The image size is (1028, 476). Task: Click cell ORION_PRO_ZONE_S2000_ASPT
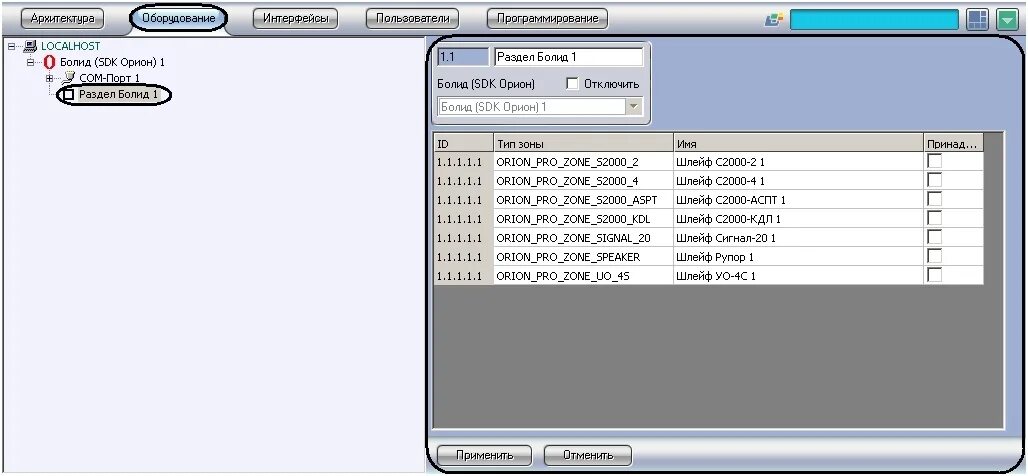point(583,199)
